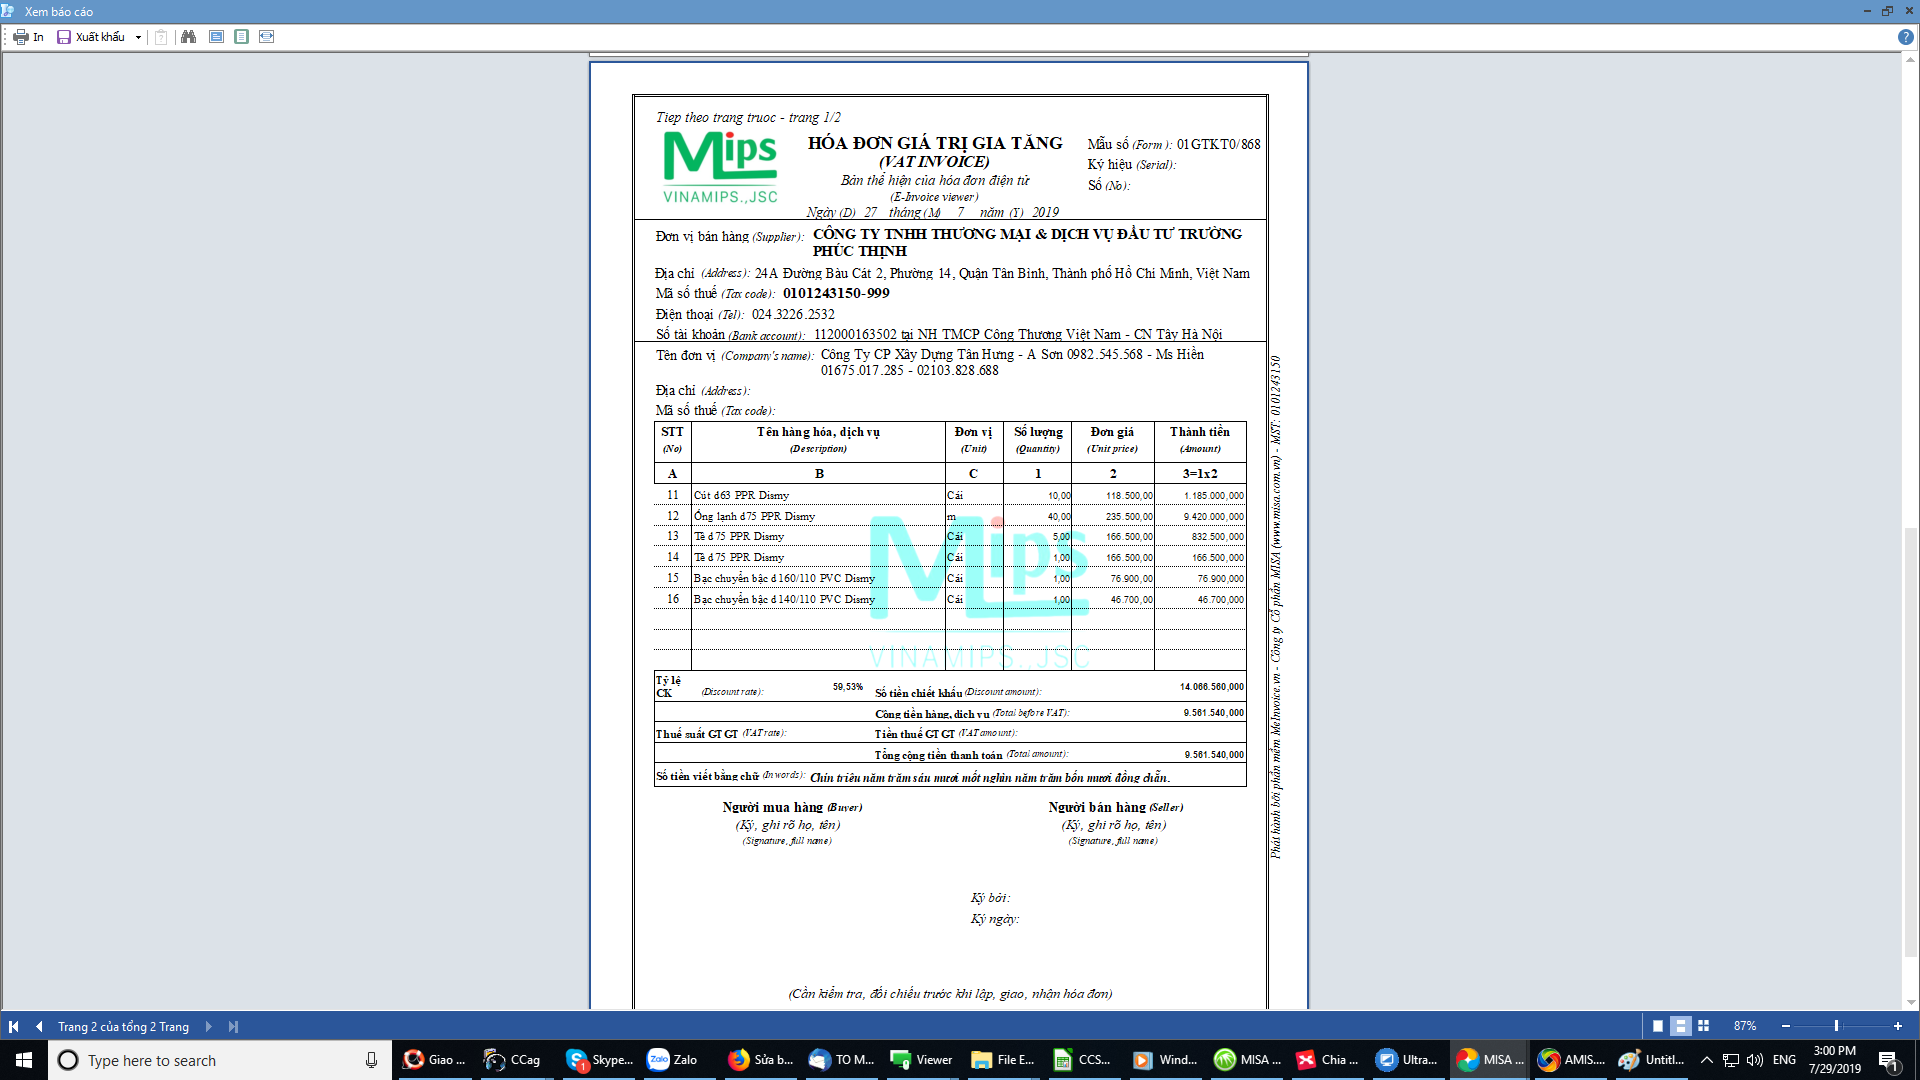Open the Viewer app in taskbar

coord(922,1060)
